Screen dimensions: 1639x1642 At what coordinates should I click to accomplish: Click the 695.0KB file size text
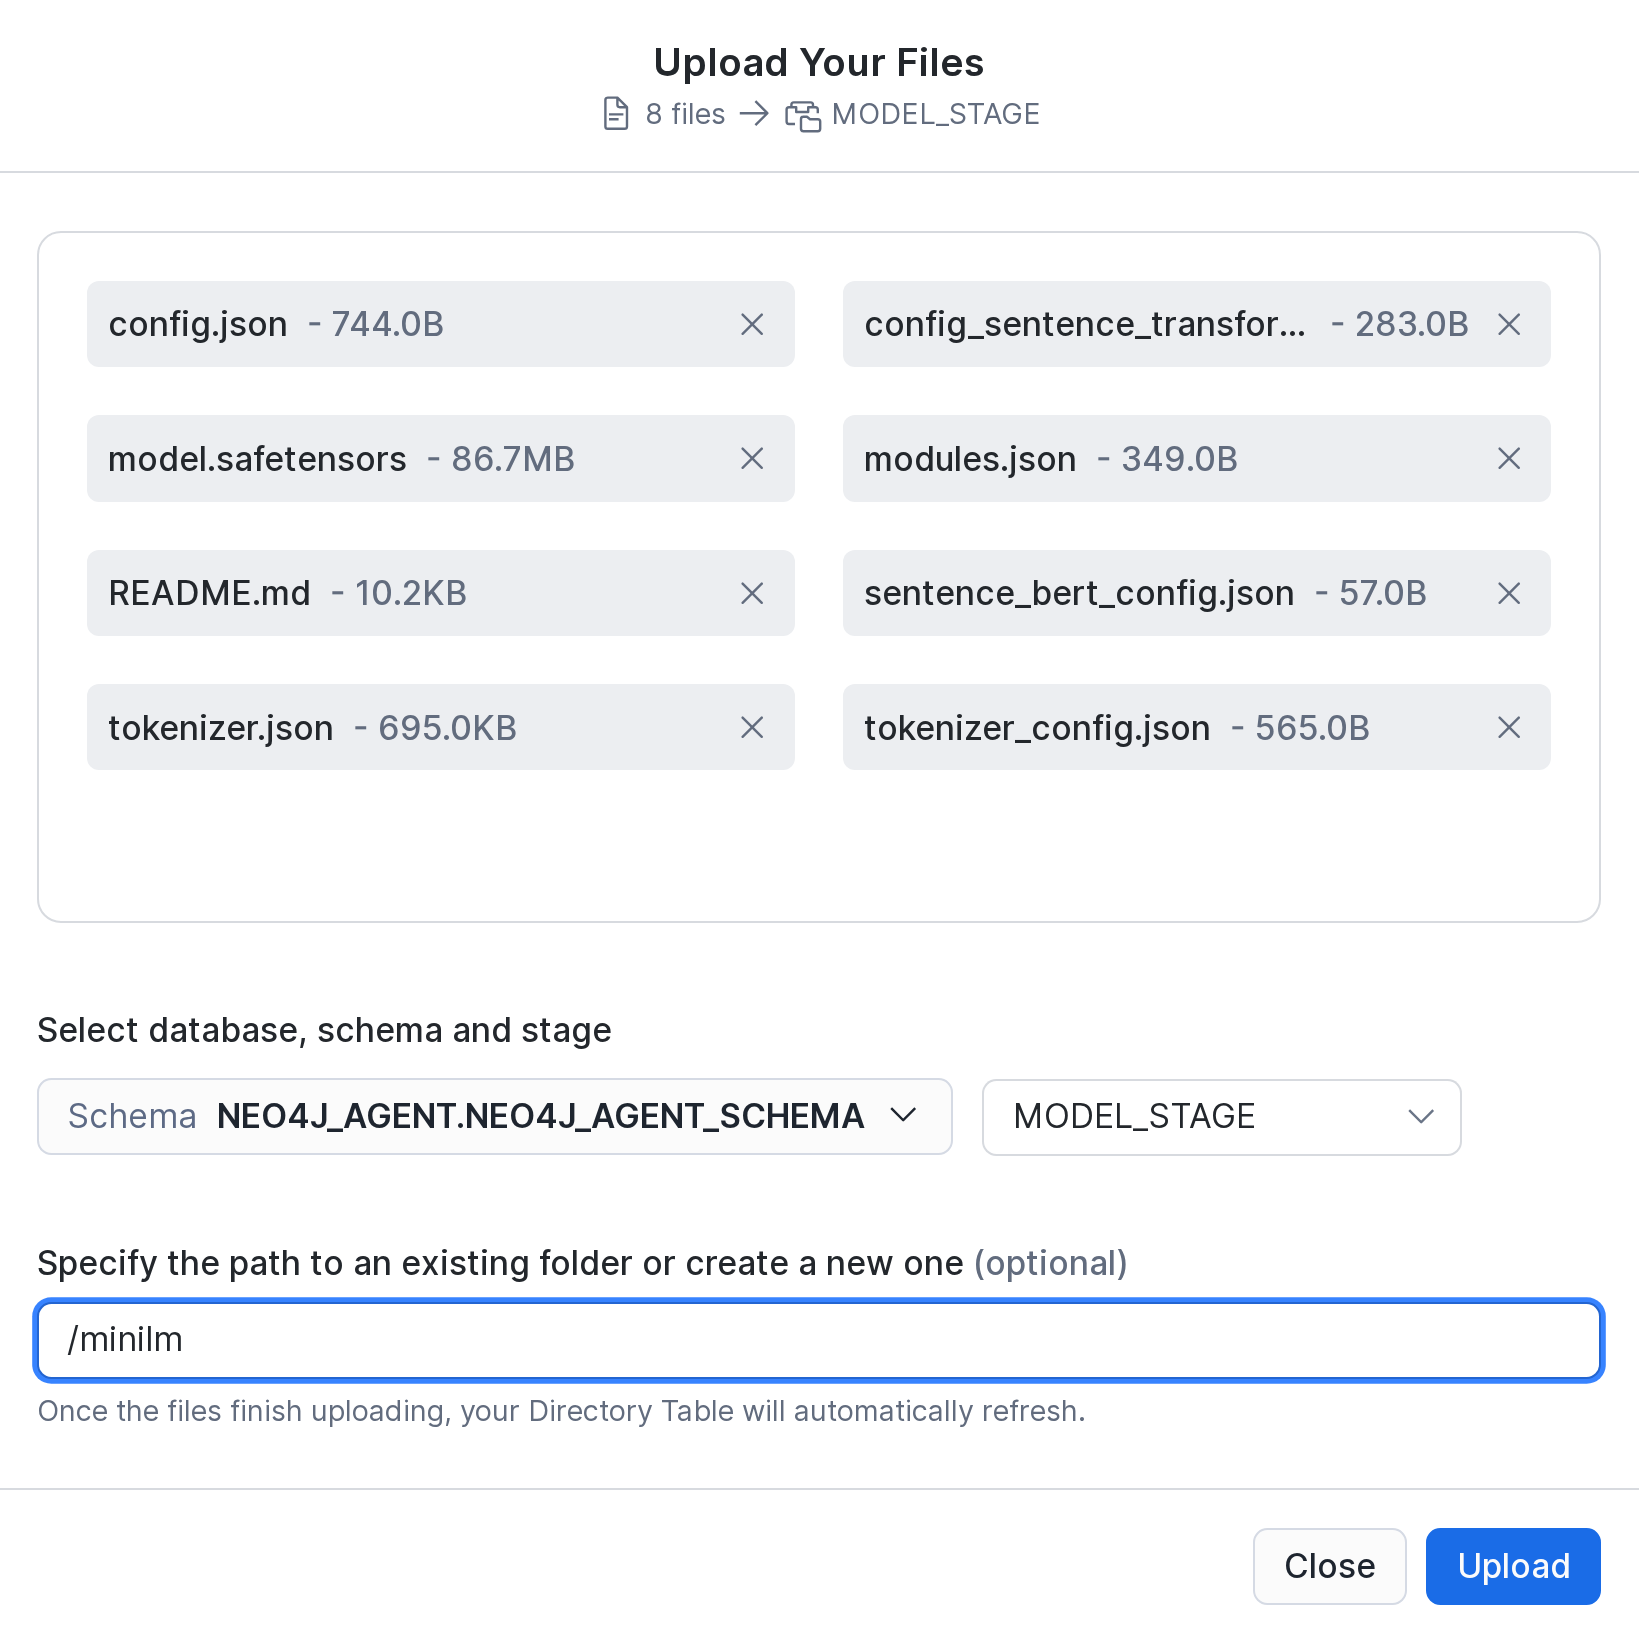447,728
